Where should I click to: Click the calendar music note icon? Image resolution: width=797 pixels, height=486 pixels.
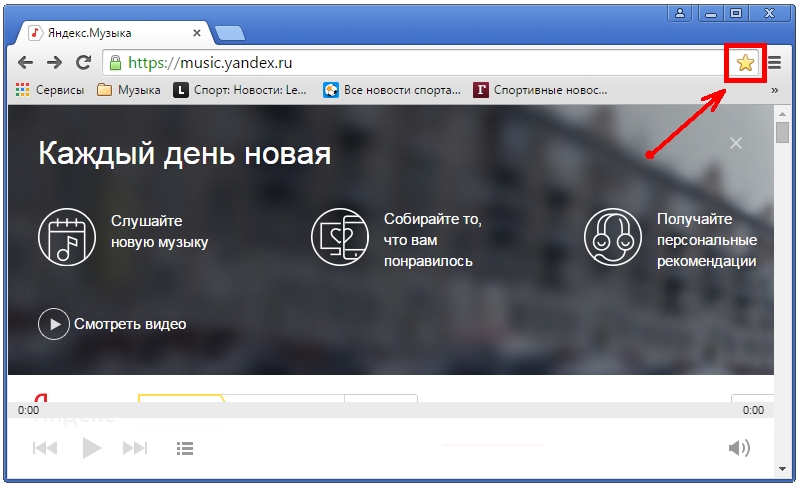pos(67,236)
